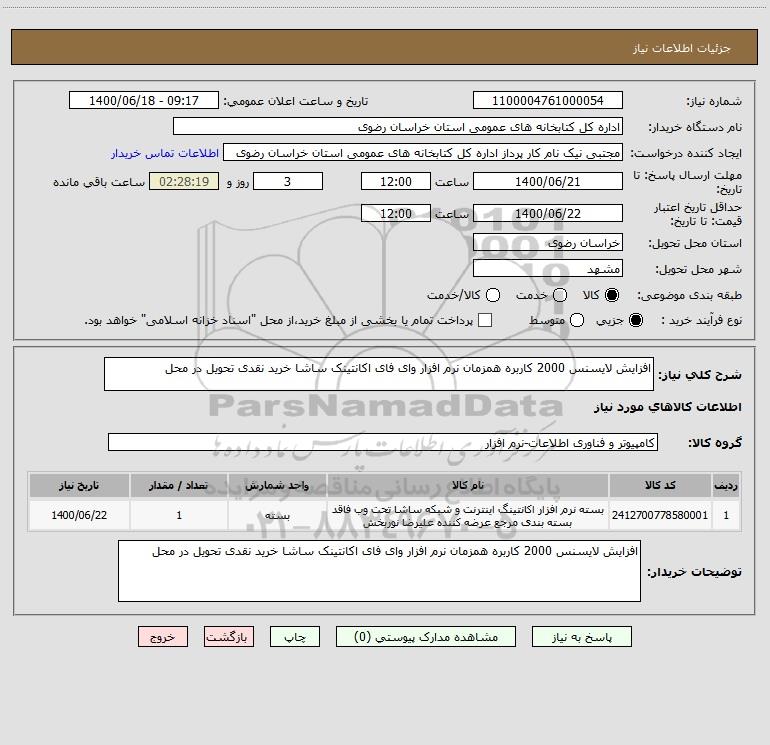The height and width of the screenshot is (745, 770).
Task: Click the price validity time 12:00 field
Action: (x=396, y=214)
